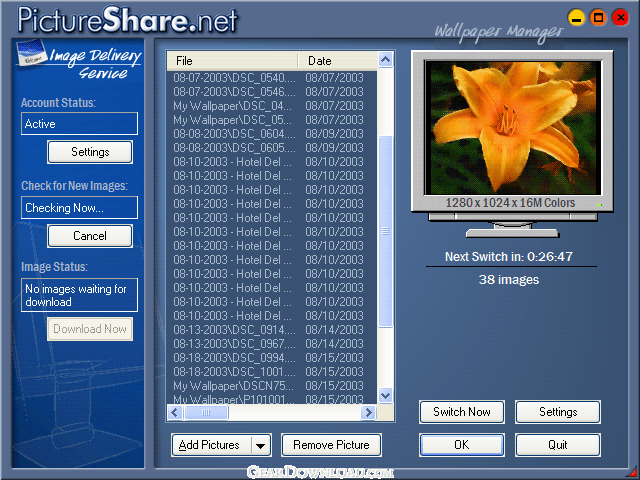Click the Next Switch in countdown text
The height and width of the screenshot is (480, 640).
click(x=509, y=257)
